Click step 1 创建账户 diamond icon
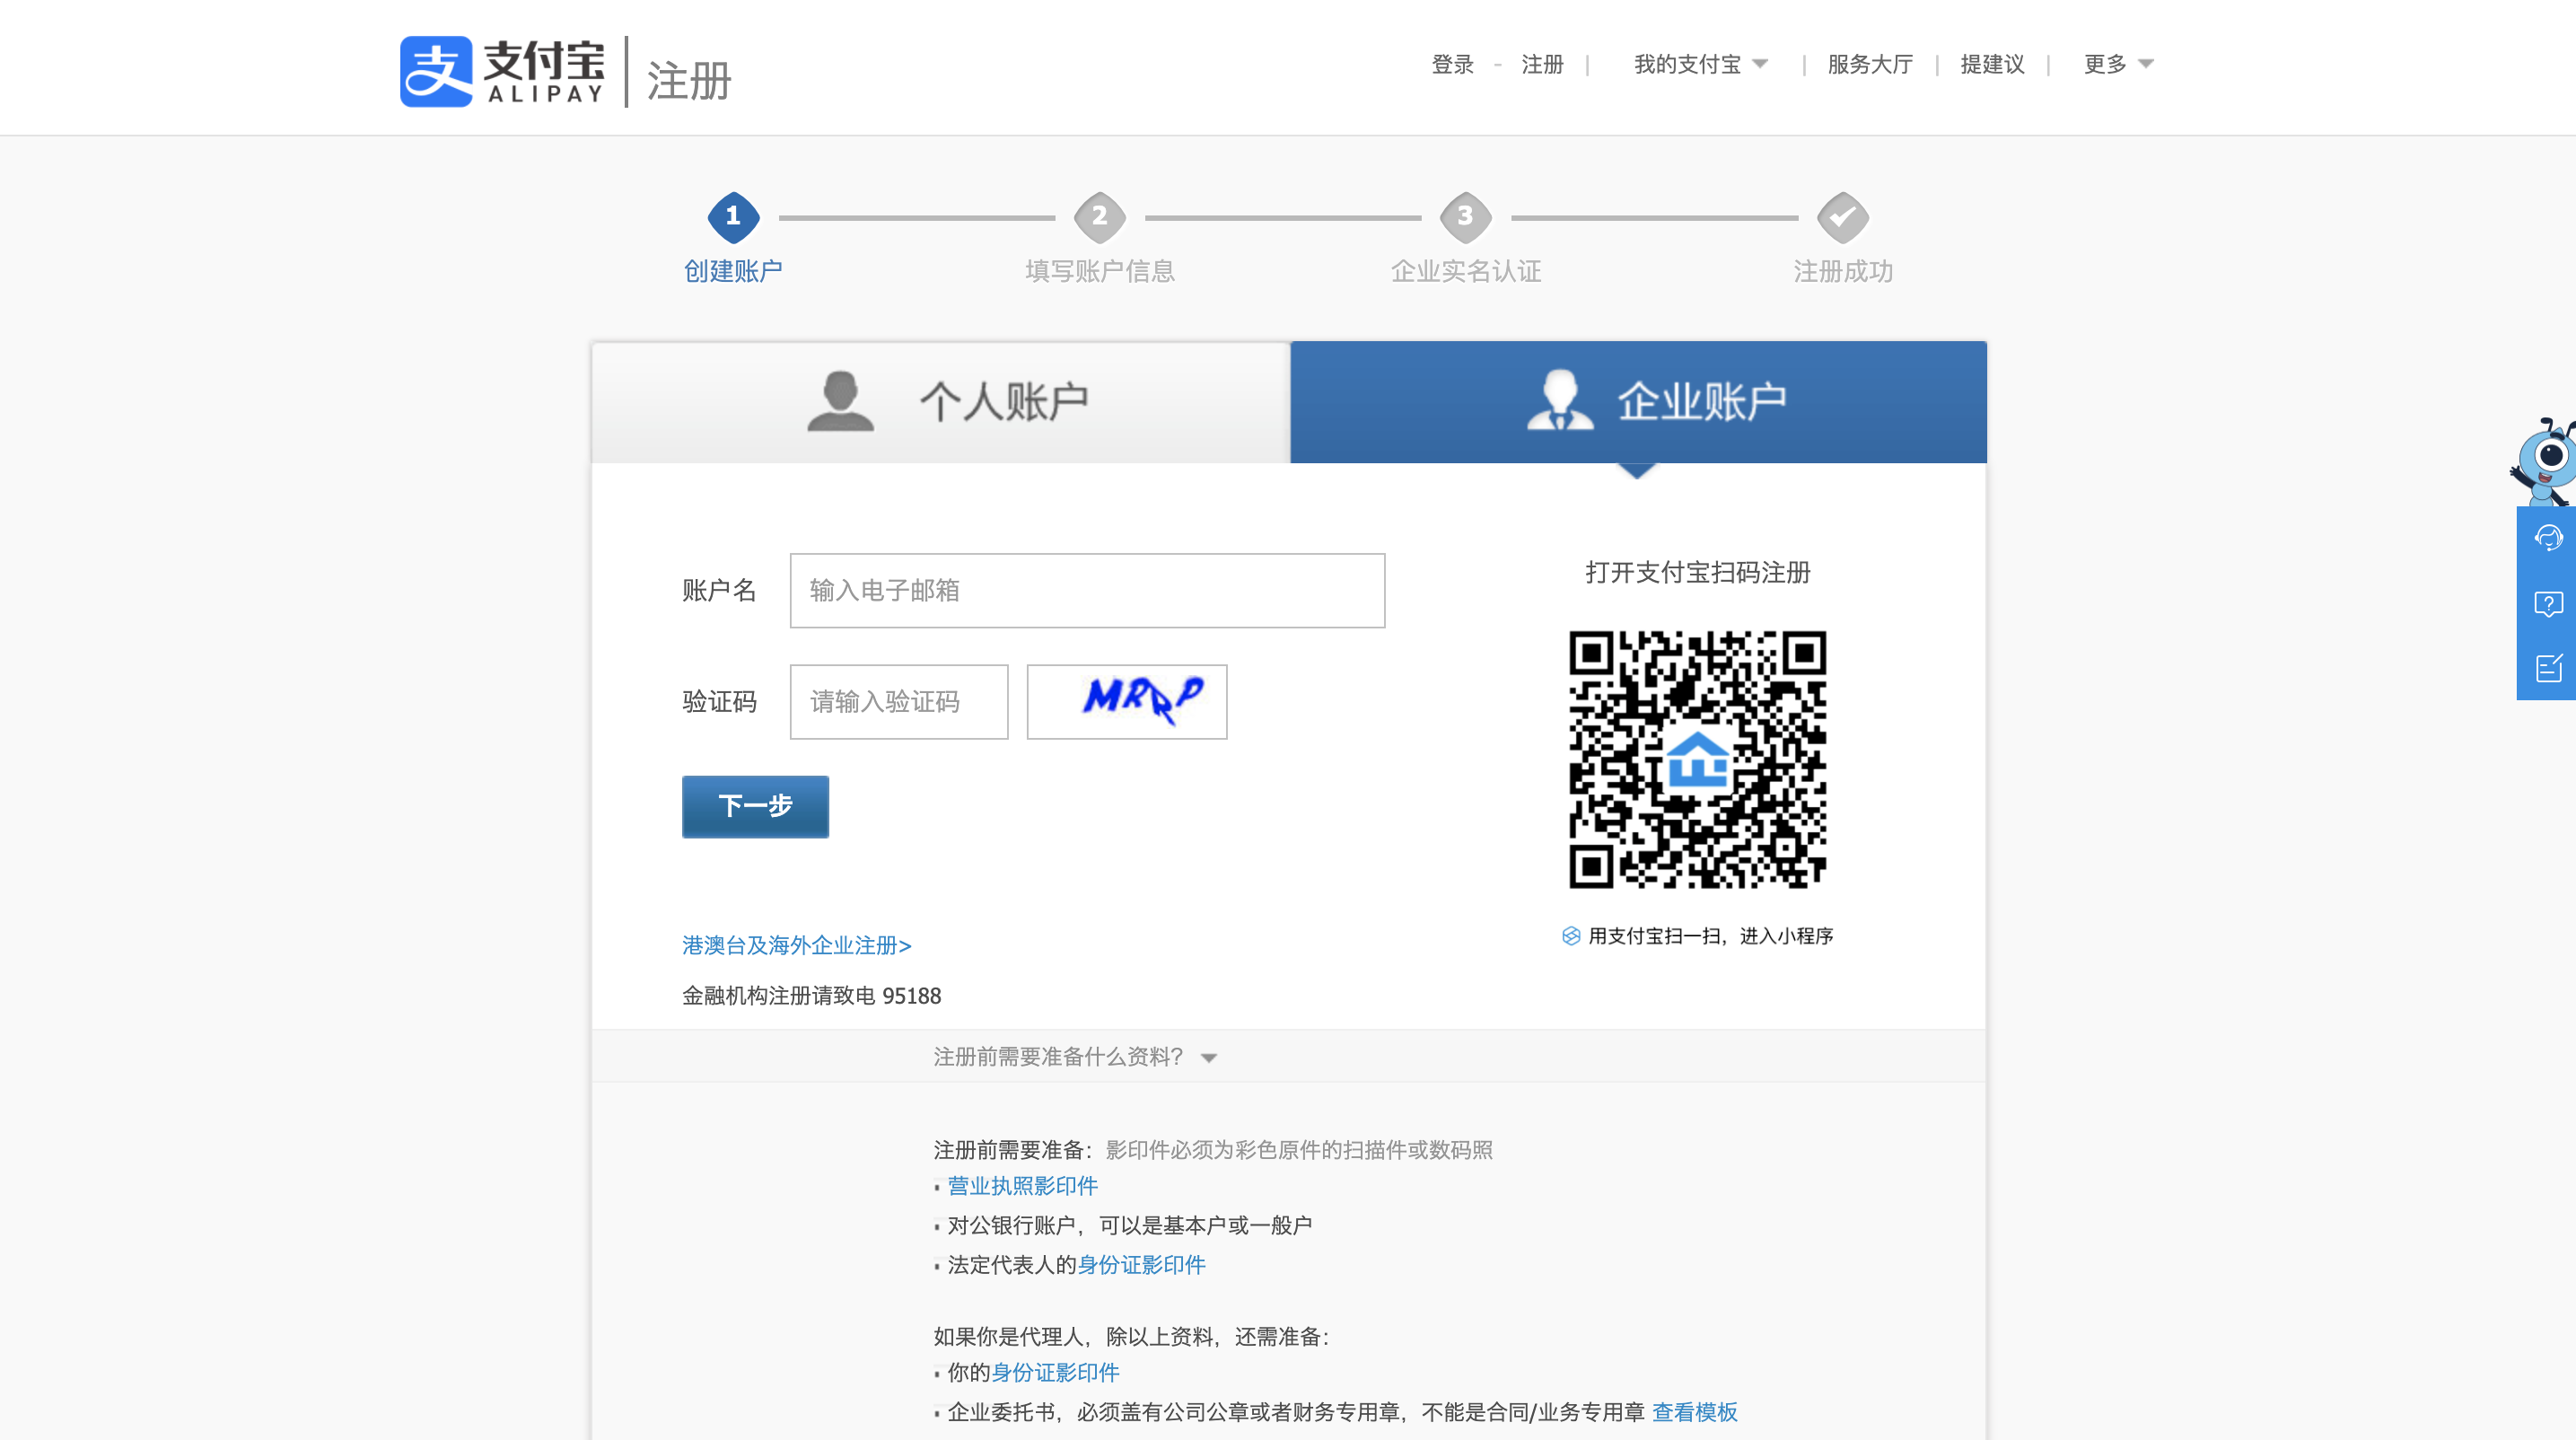This screenshot has width=2576, height=1440. coord(733,216)
